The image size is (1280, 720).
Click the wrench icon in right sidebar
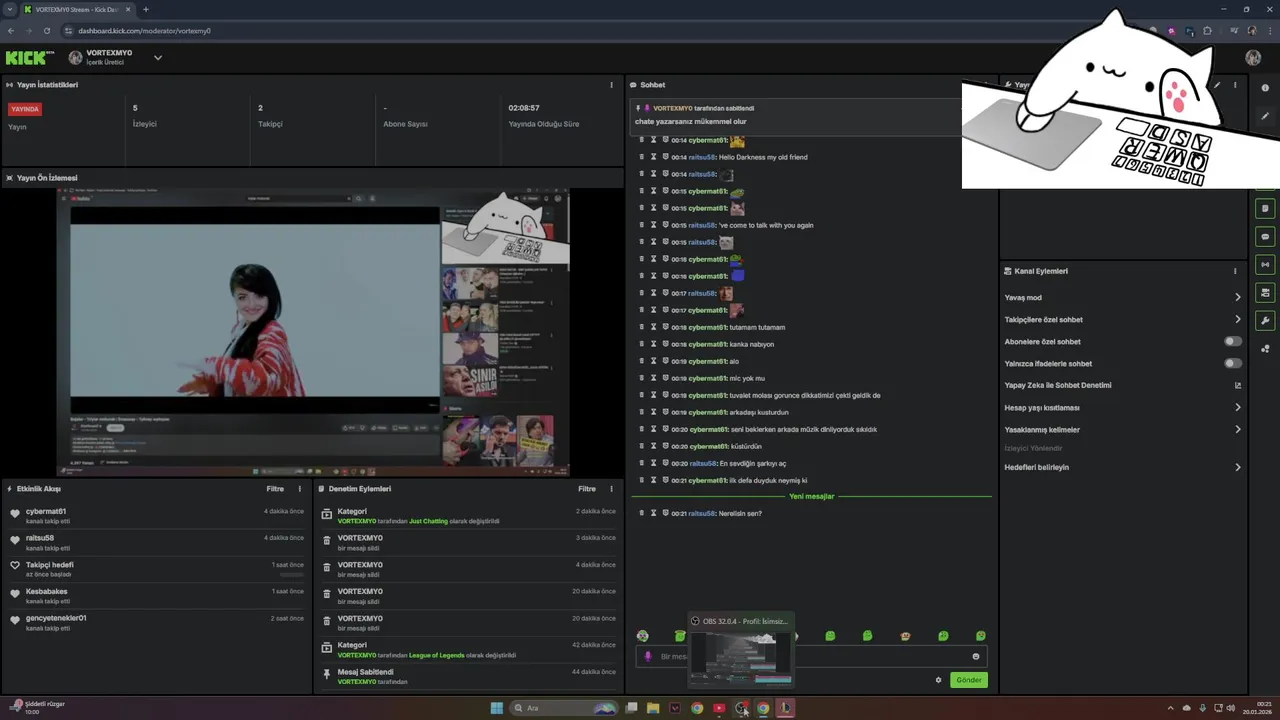pos(1265,321)
